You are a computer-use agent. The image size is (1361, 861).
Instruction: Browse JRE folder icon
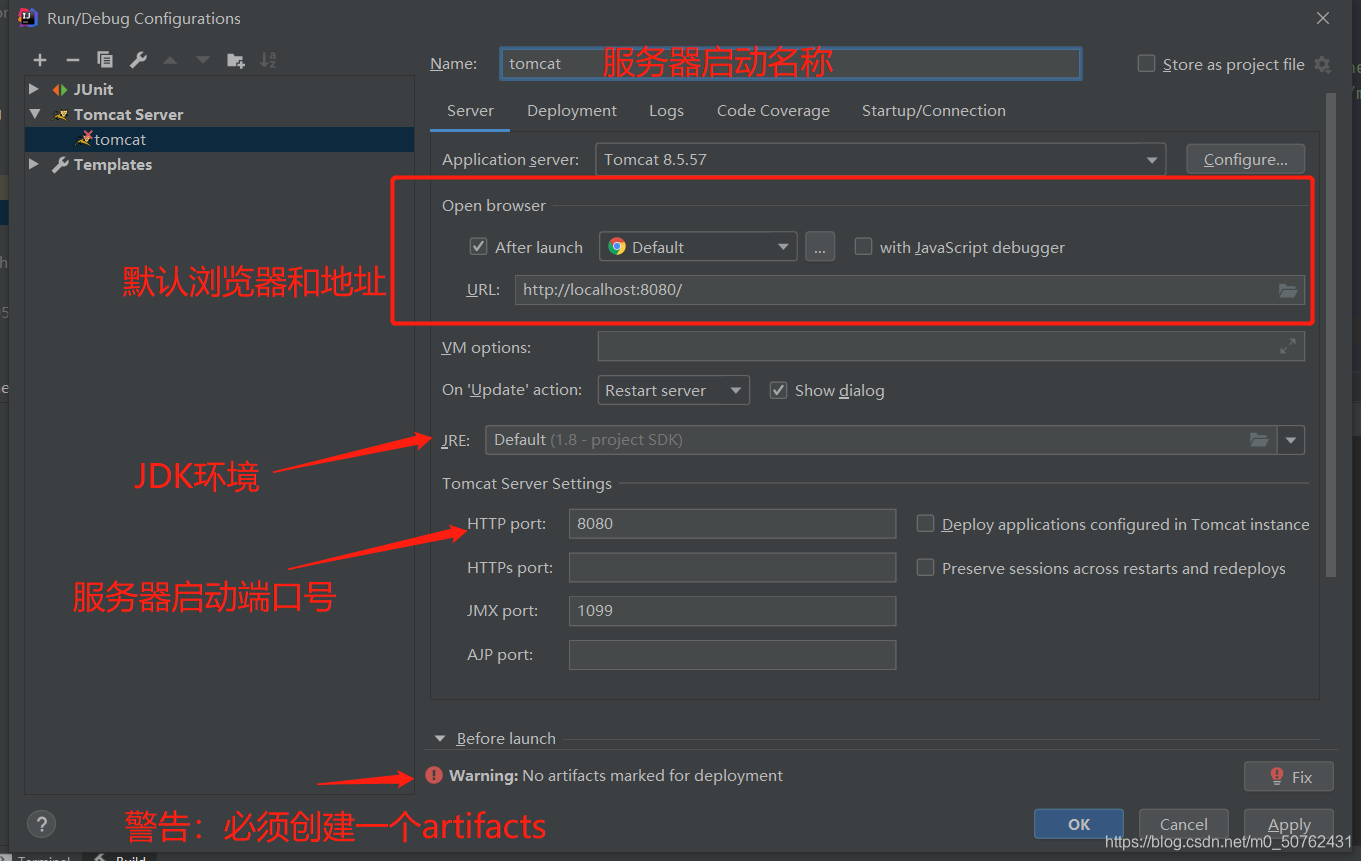[1260, 440]
